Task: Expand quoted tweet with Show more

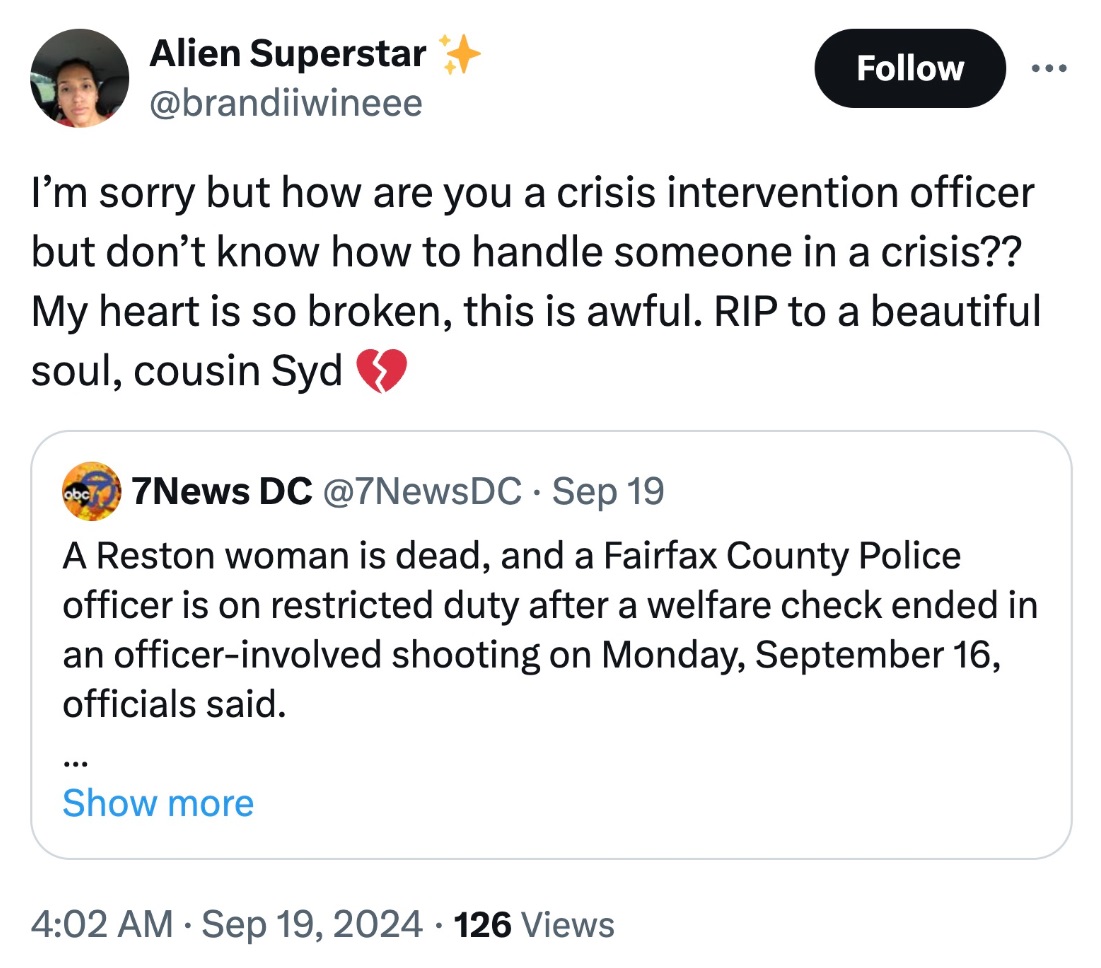Action: (158, 803)
